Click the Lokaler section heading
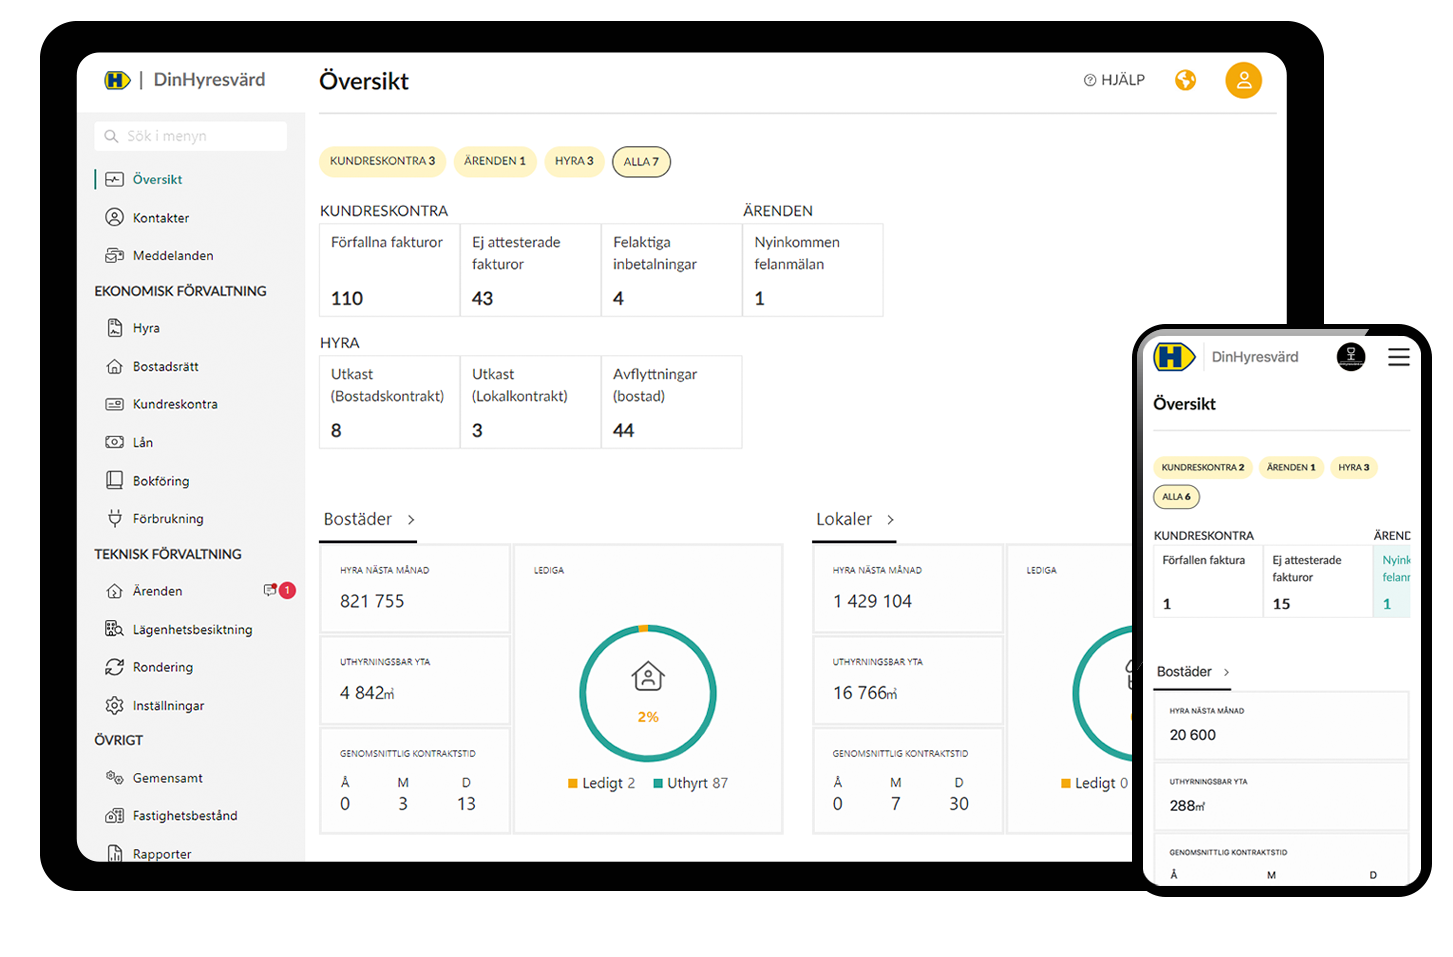The width and height of the screenshot is (1453, 957). (844, 519)
